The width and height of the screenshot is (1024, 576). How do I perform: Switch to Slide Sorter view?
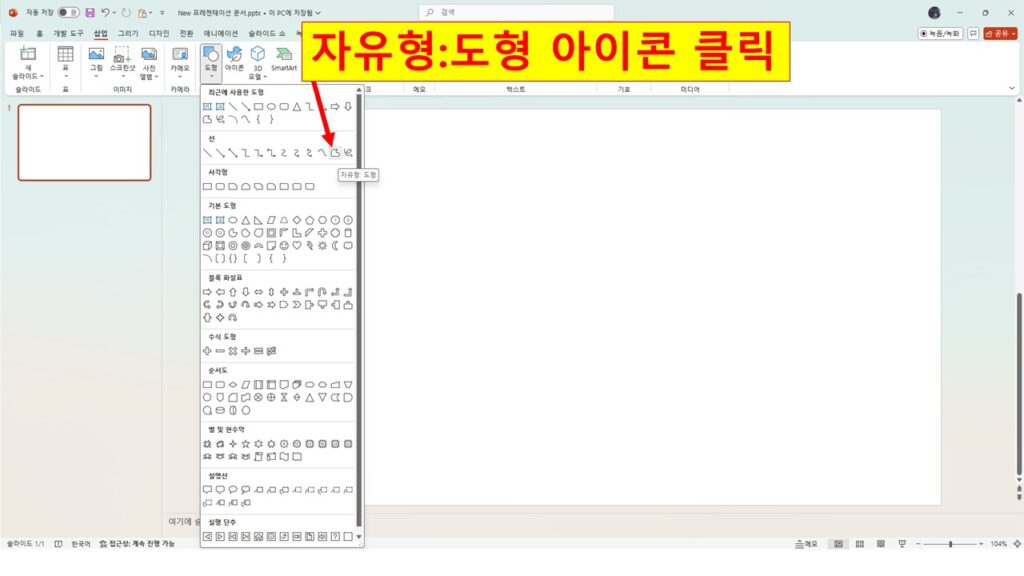click(859, 544)
